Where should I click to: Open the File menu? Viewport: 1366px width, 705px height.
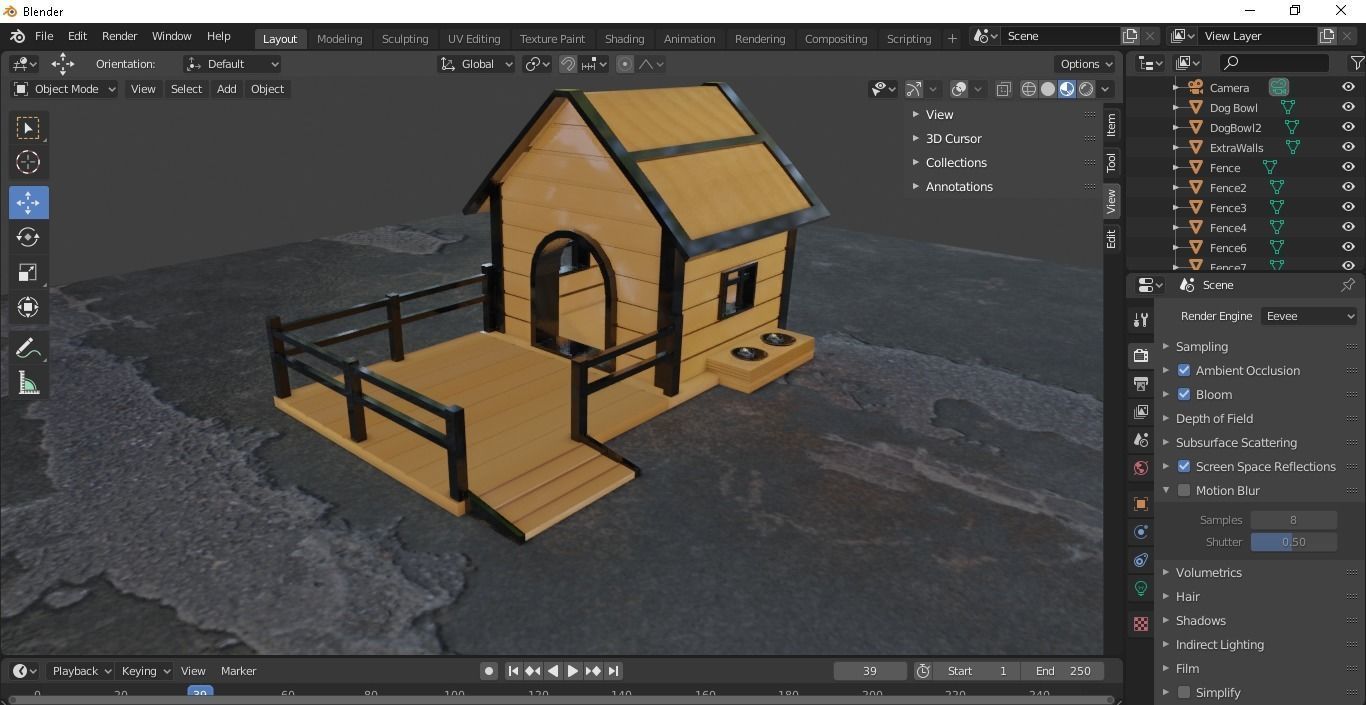(44, 36)
